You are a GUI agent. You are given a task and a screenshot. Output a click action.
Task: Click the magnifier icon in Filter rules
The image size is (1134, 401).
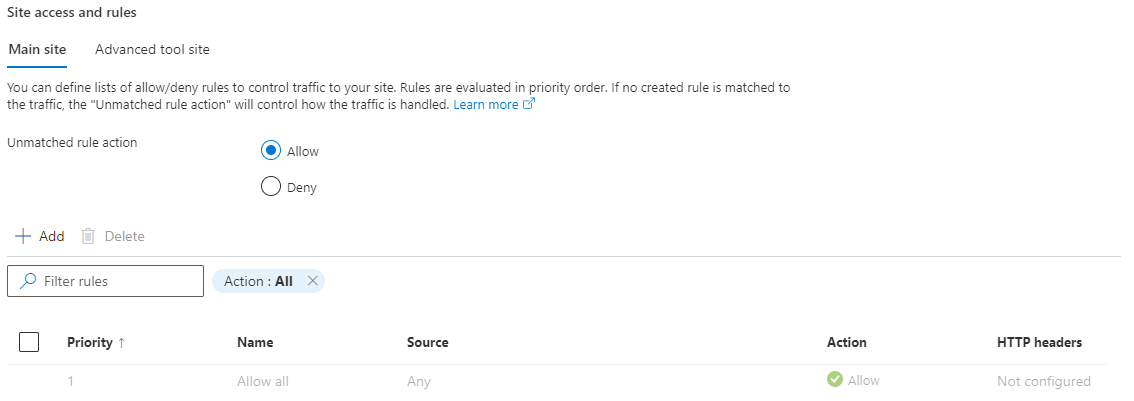click(28, 282)
